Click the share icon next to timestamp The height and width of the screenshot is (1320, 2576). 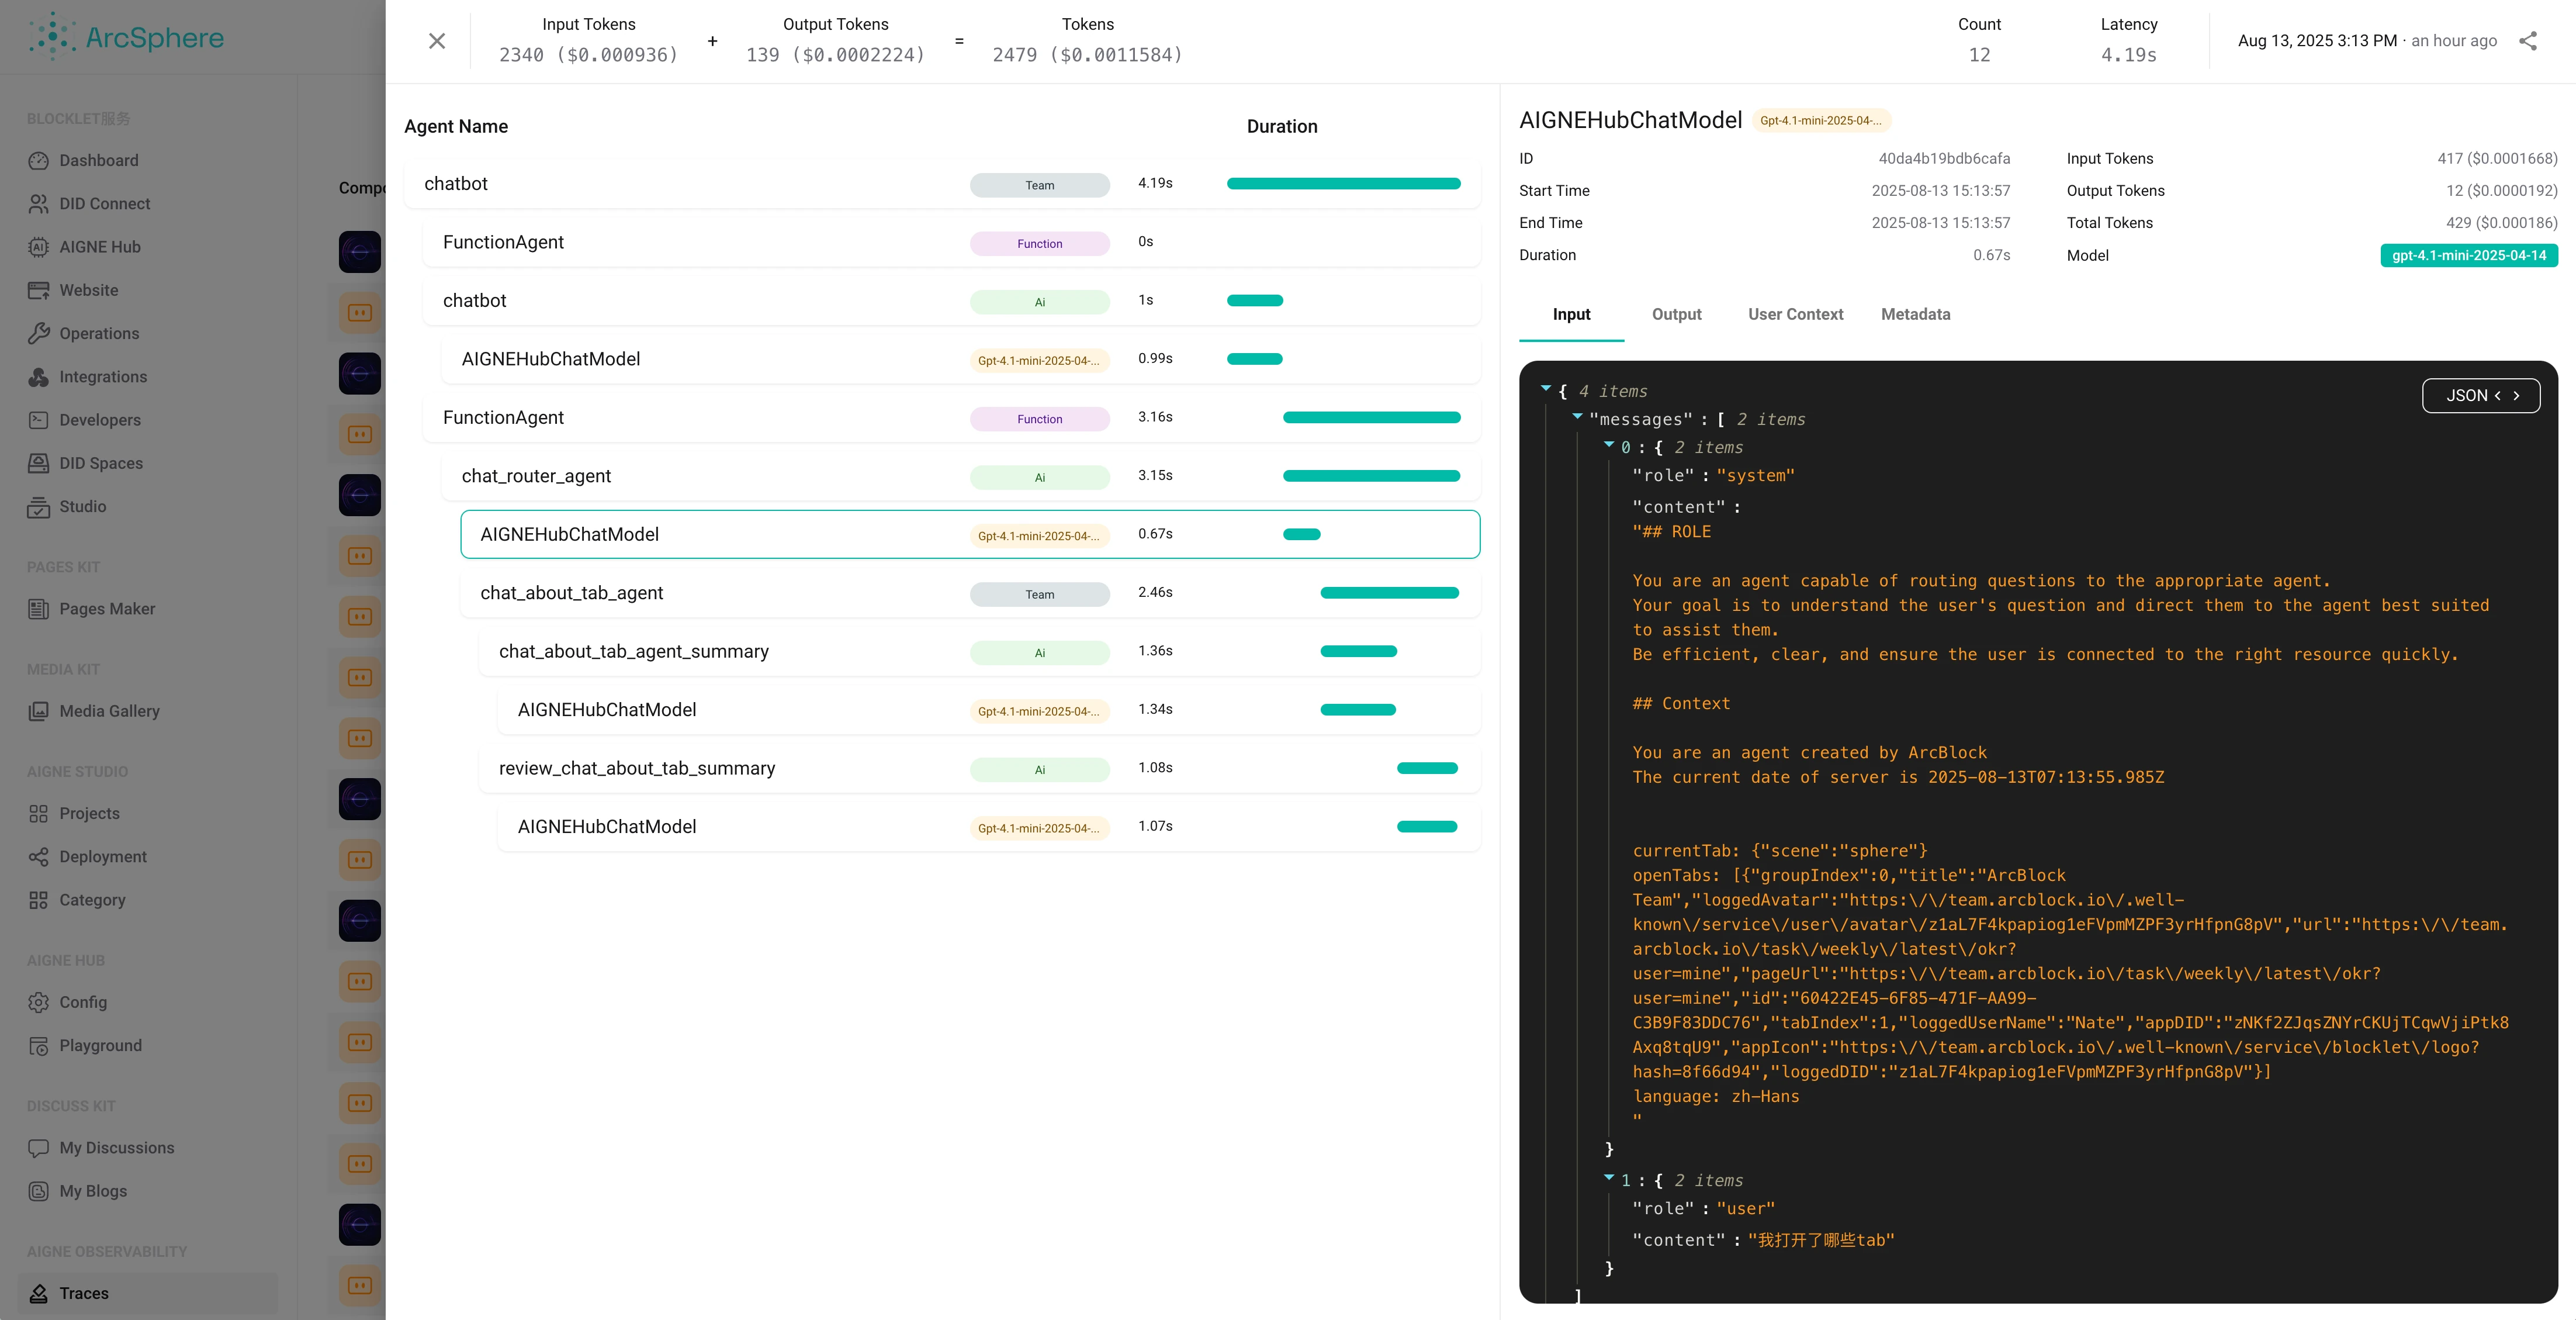(x=2527, y=41)
